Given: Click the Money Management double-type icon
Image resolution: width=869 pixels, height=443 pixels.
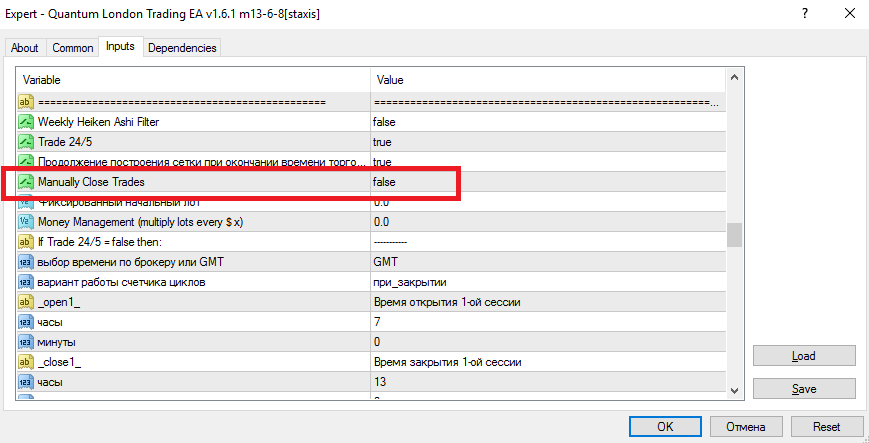Looking at the screenshot, I should 26,222.
